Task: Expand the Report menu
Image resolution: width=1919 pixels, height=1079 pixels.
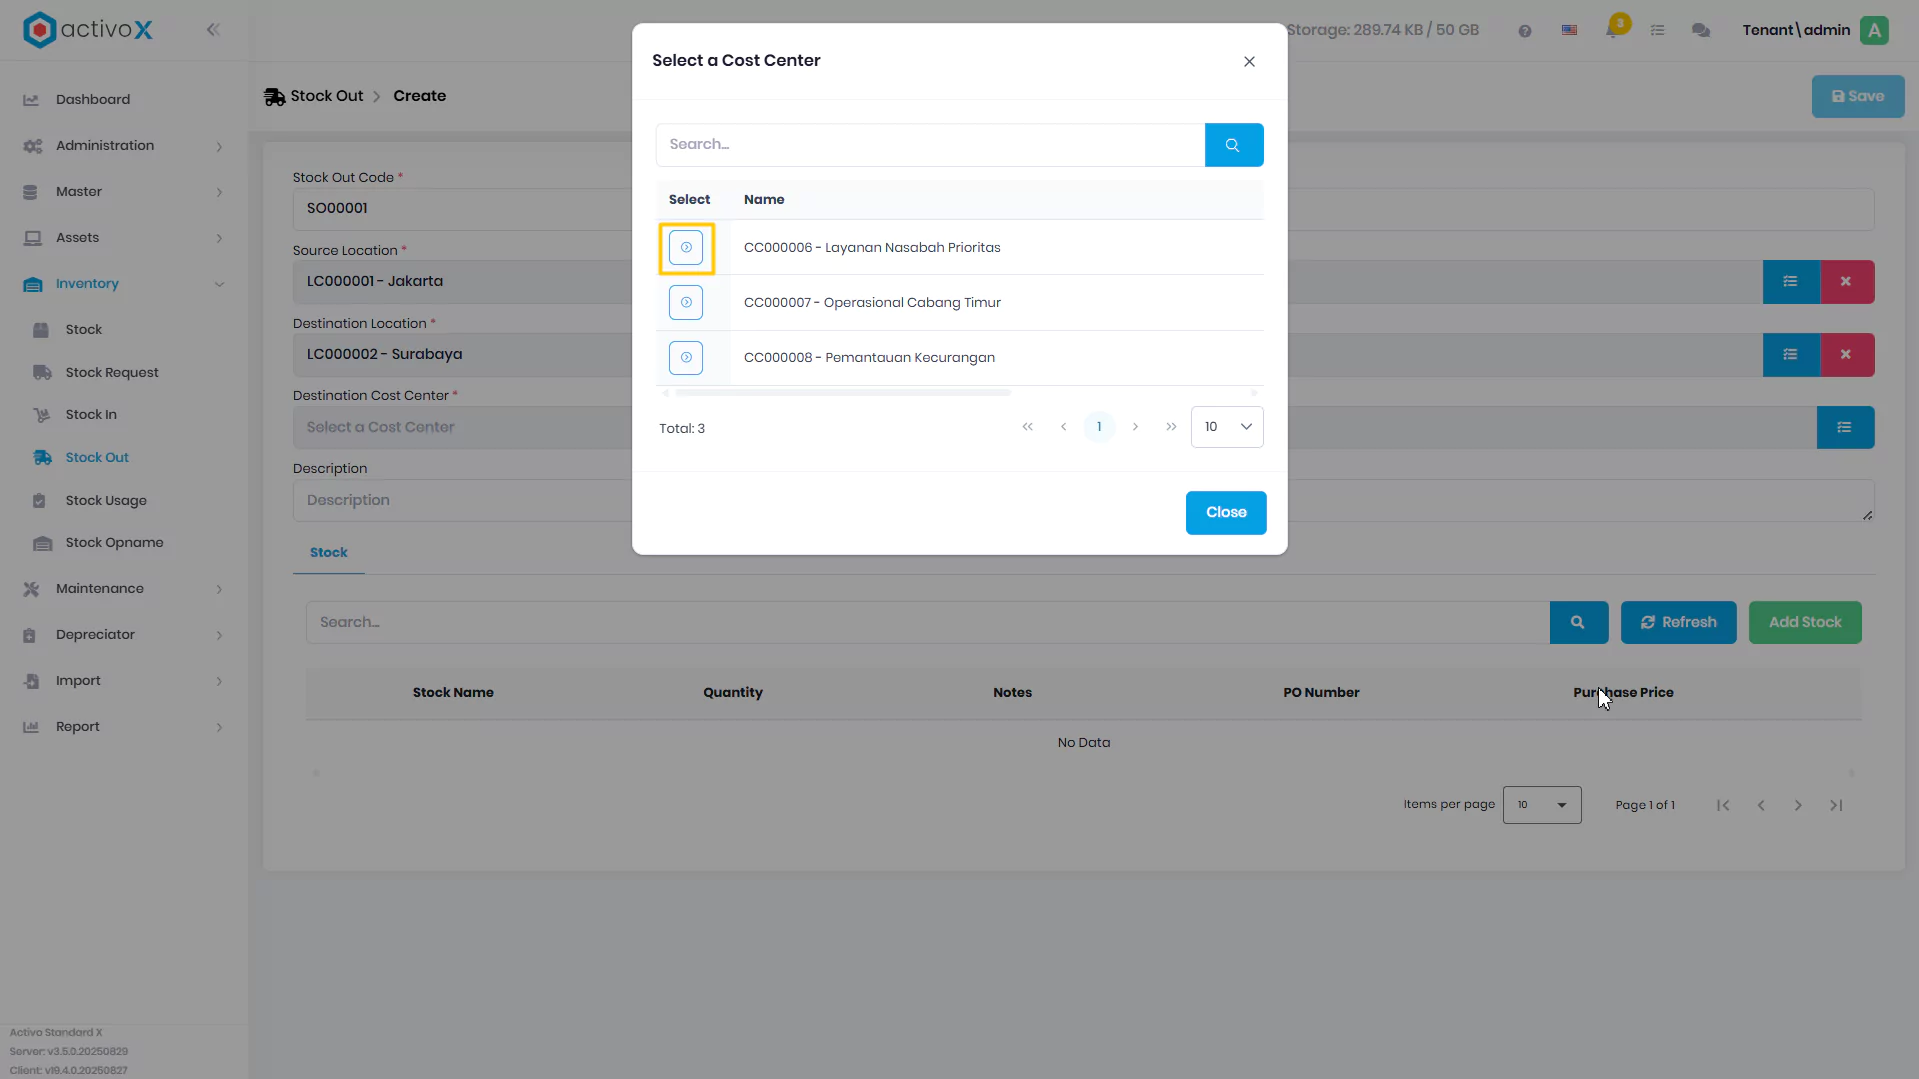Action: [x=122, y=727]
